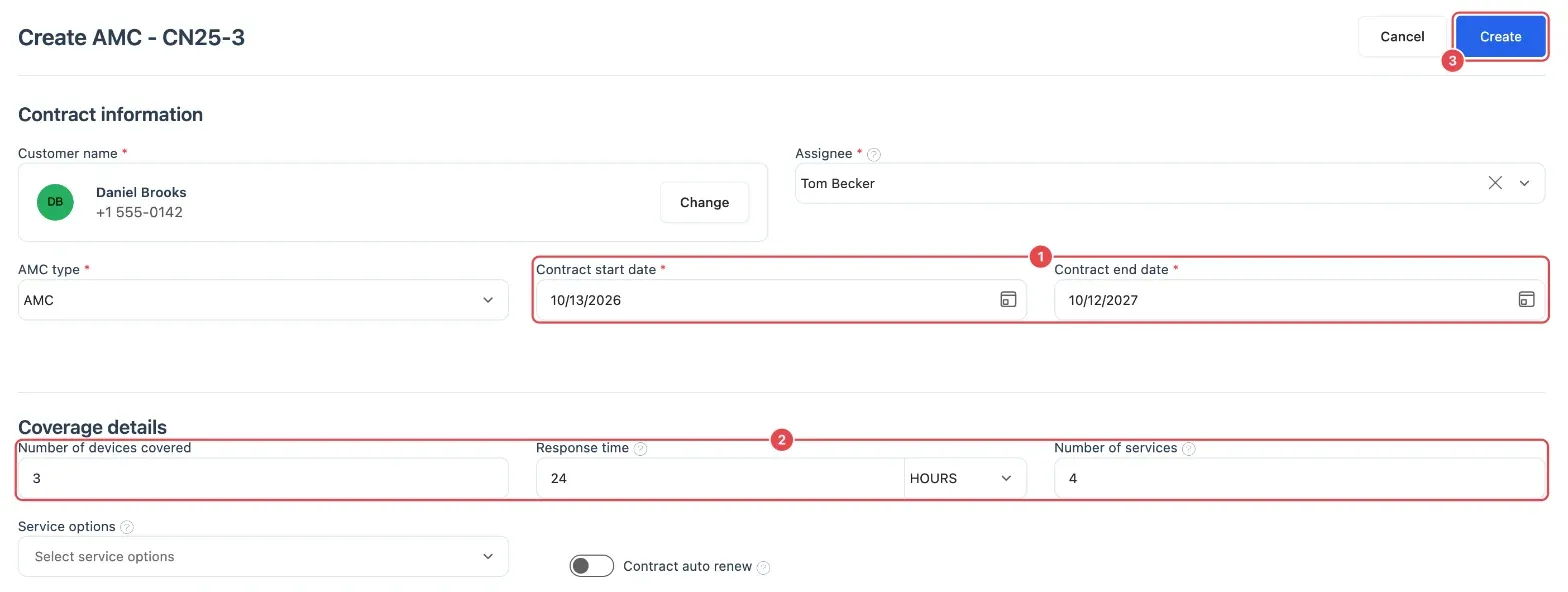The width and height of the screenshot is (1568, 592).
Task: Open the HOURS unit dropdown
Action: coord(965,478)
